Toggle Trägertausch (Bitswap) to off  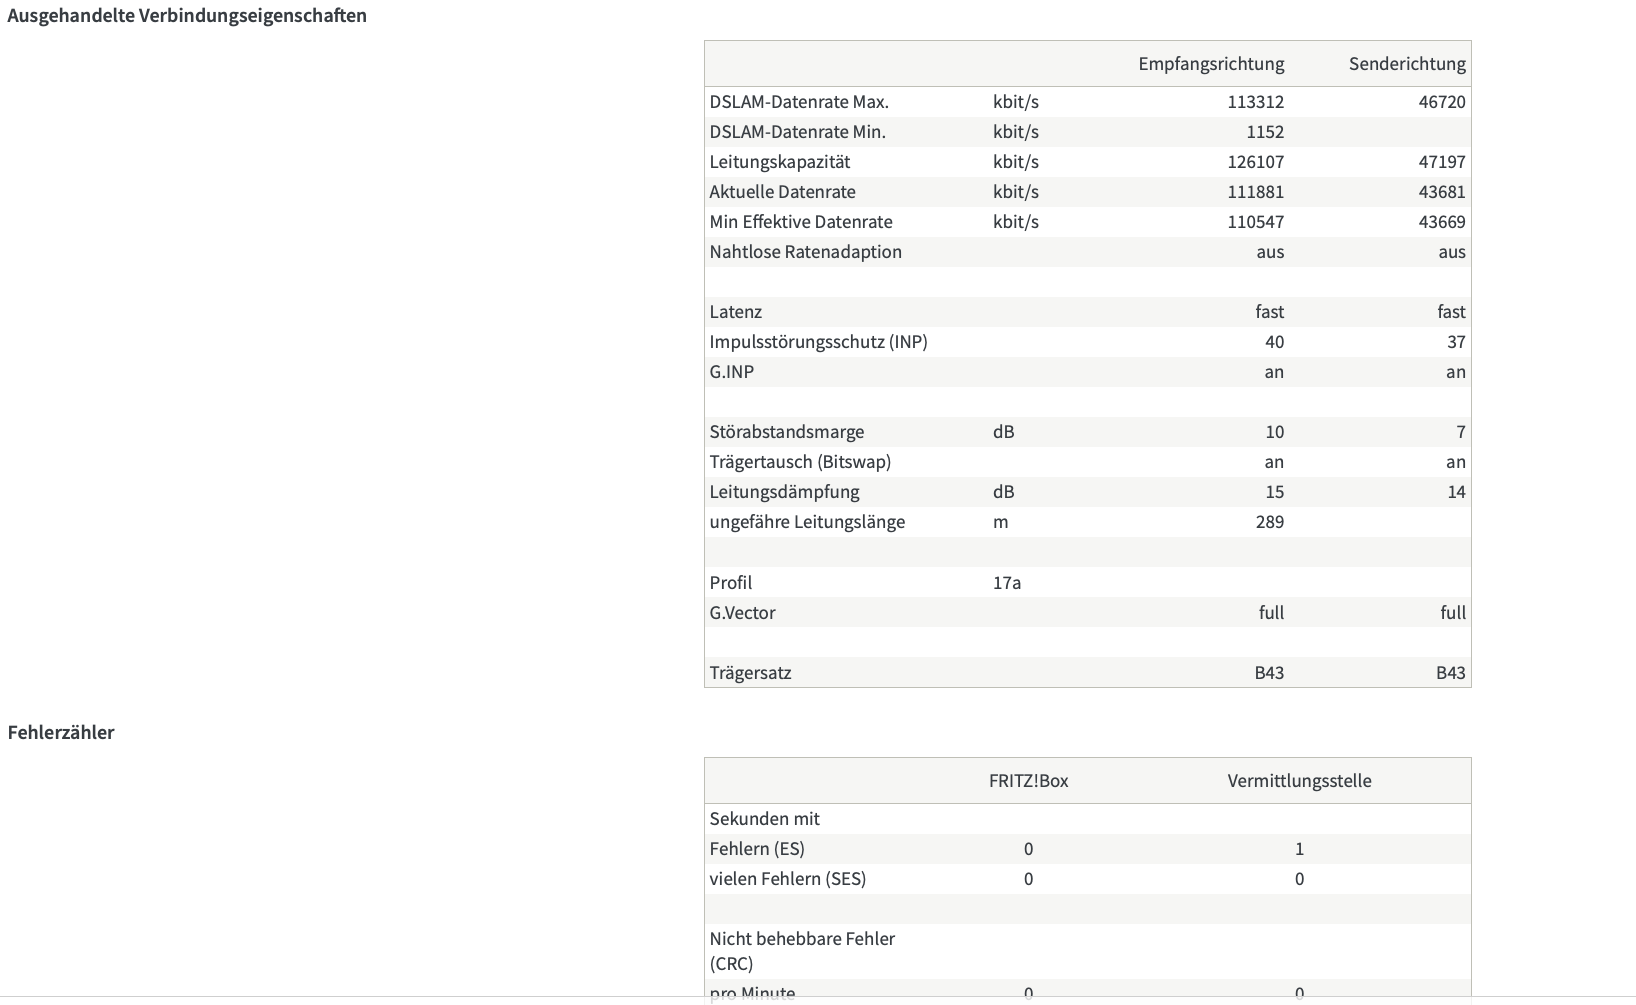point(1271,461)
